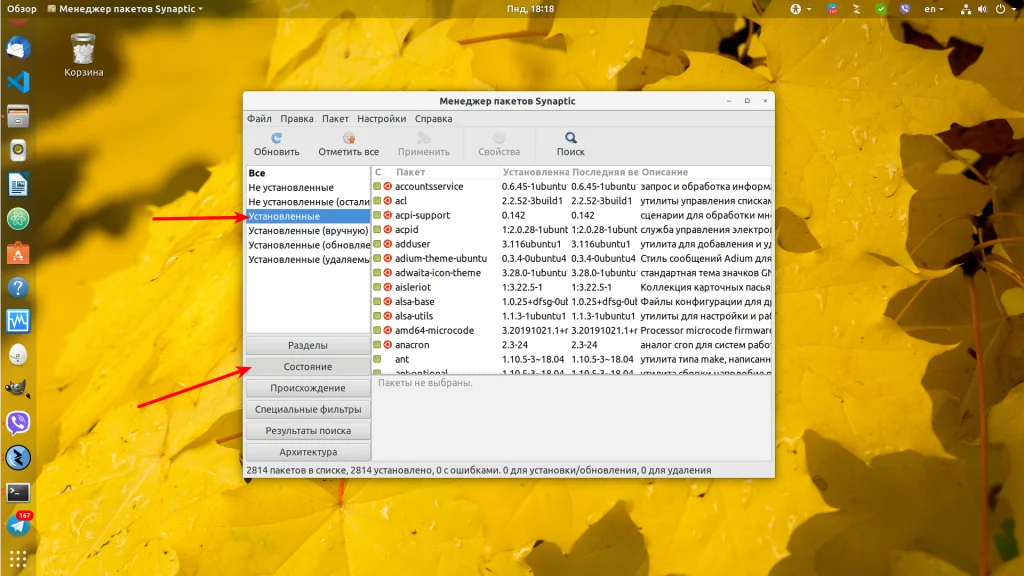Click the Разделы filter button
Screen dimensions: 1024x576
[x=307, y=346]
